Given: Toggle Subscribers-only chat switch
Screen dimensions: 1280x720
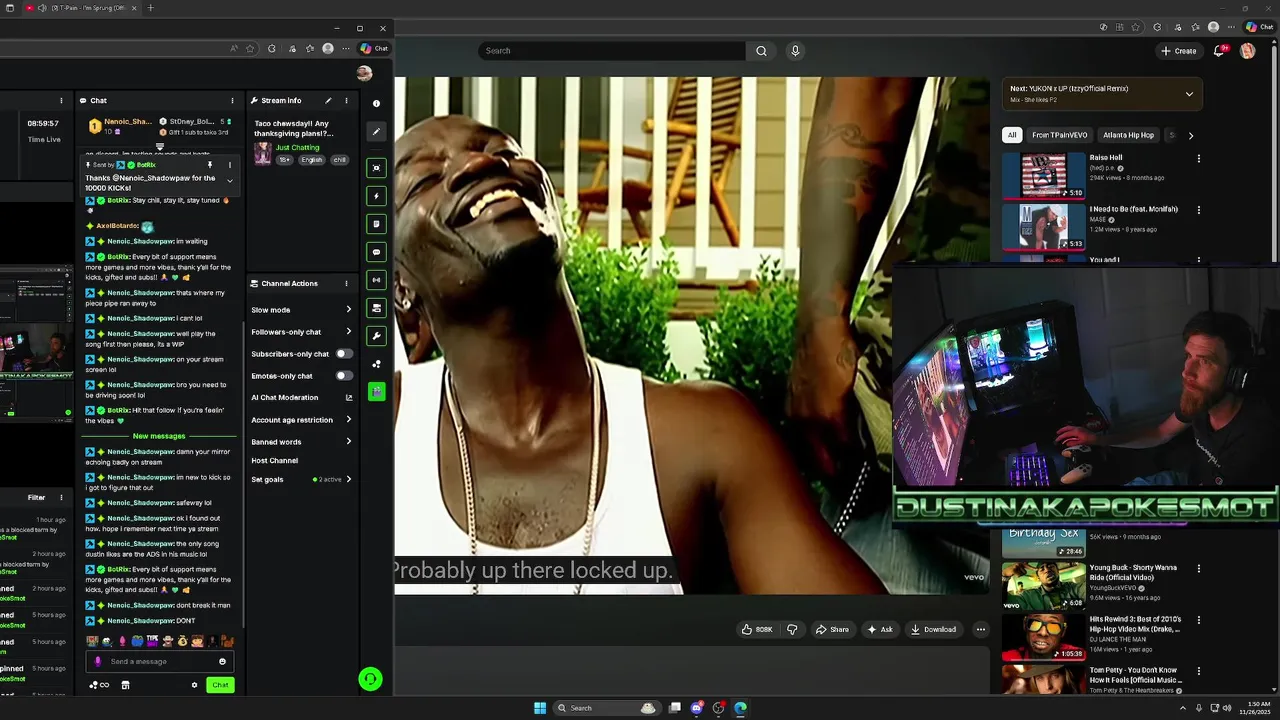Looking at the screenshot, I should [x=343, y=354].
